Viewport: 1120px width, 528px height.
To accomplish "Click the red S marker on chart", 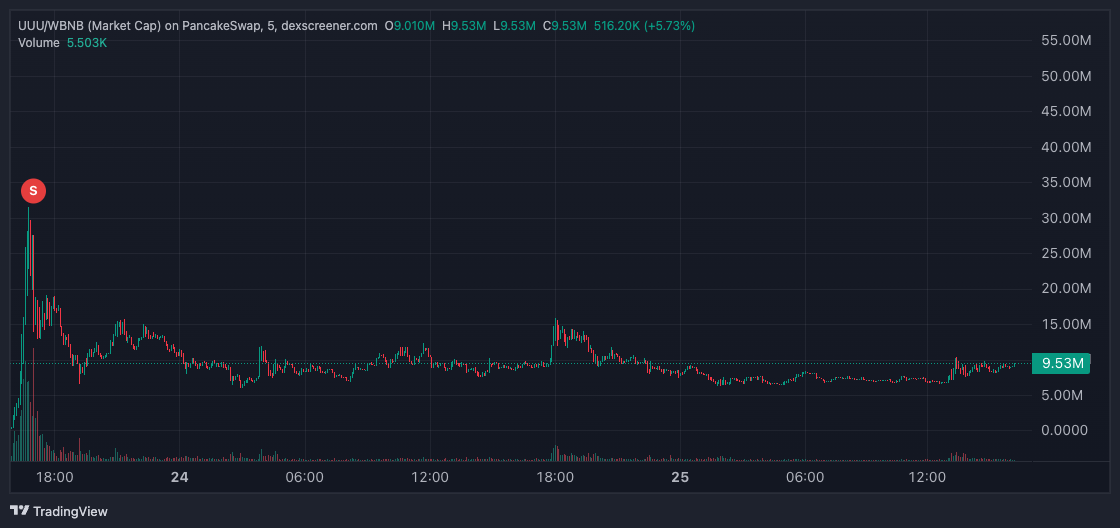I will click(33, 190).
